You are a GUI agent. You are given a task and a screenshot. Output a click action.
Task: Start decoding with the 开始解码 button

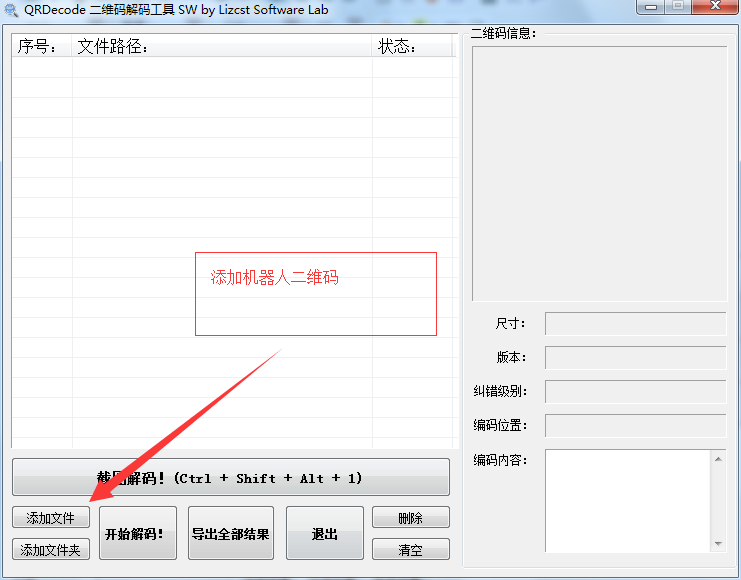138,534
